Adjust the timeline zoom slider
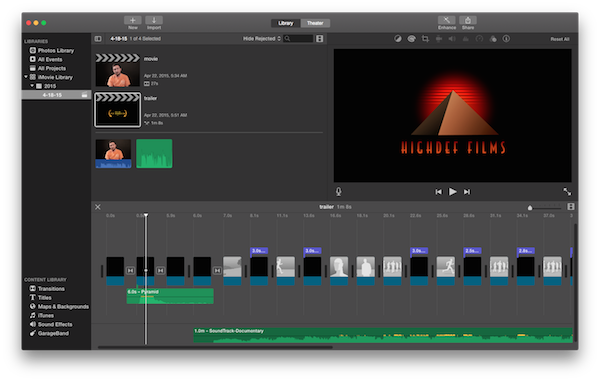This screenshot has width=600, height=381. [x=530, y=208]
